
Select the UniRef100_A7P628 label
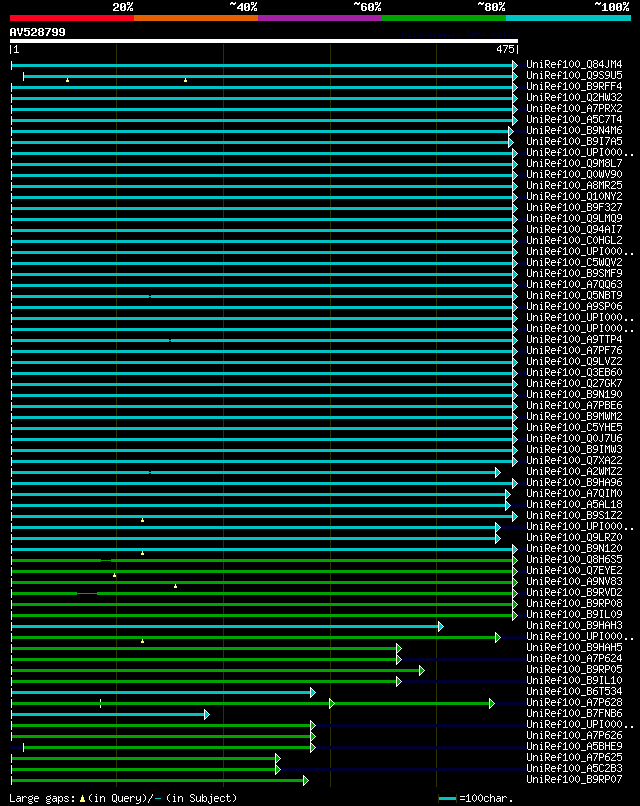tap(574, 703)
